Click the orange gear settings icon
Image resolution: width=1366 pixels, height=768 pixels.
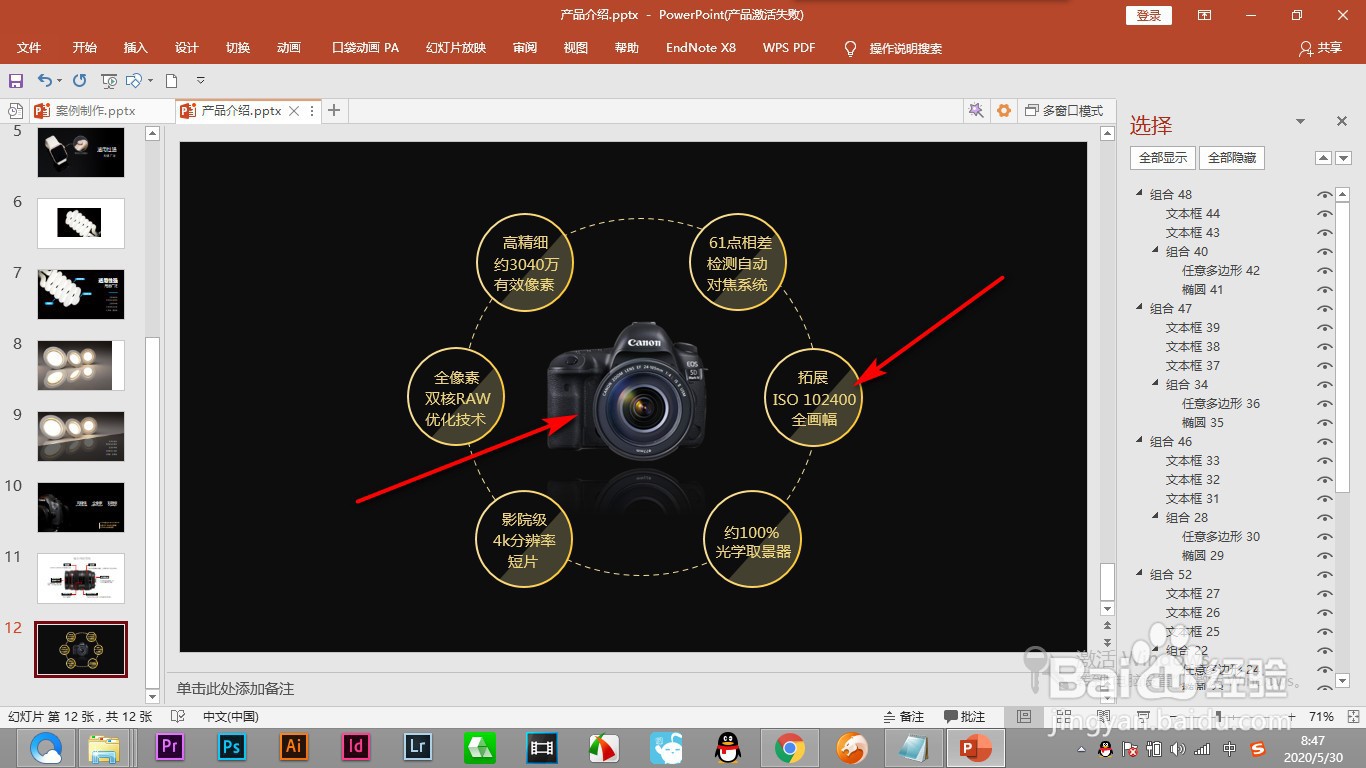pos(1004,111)
